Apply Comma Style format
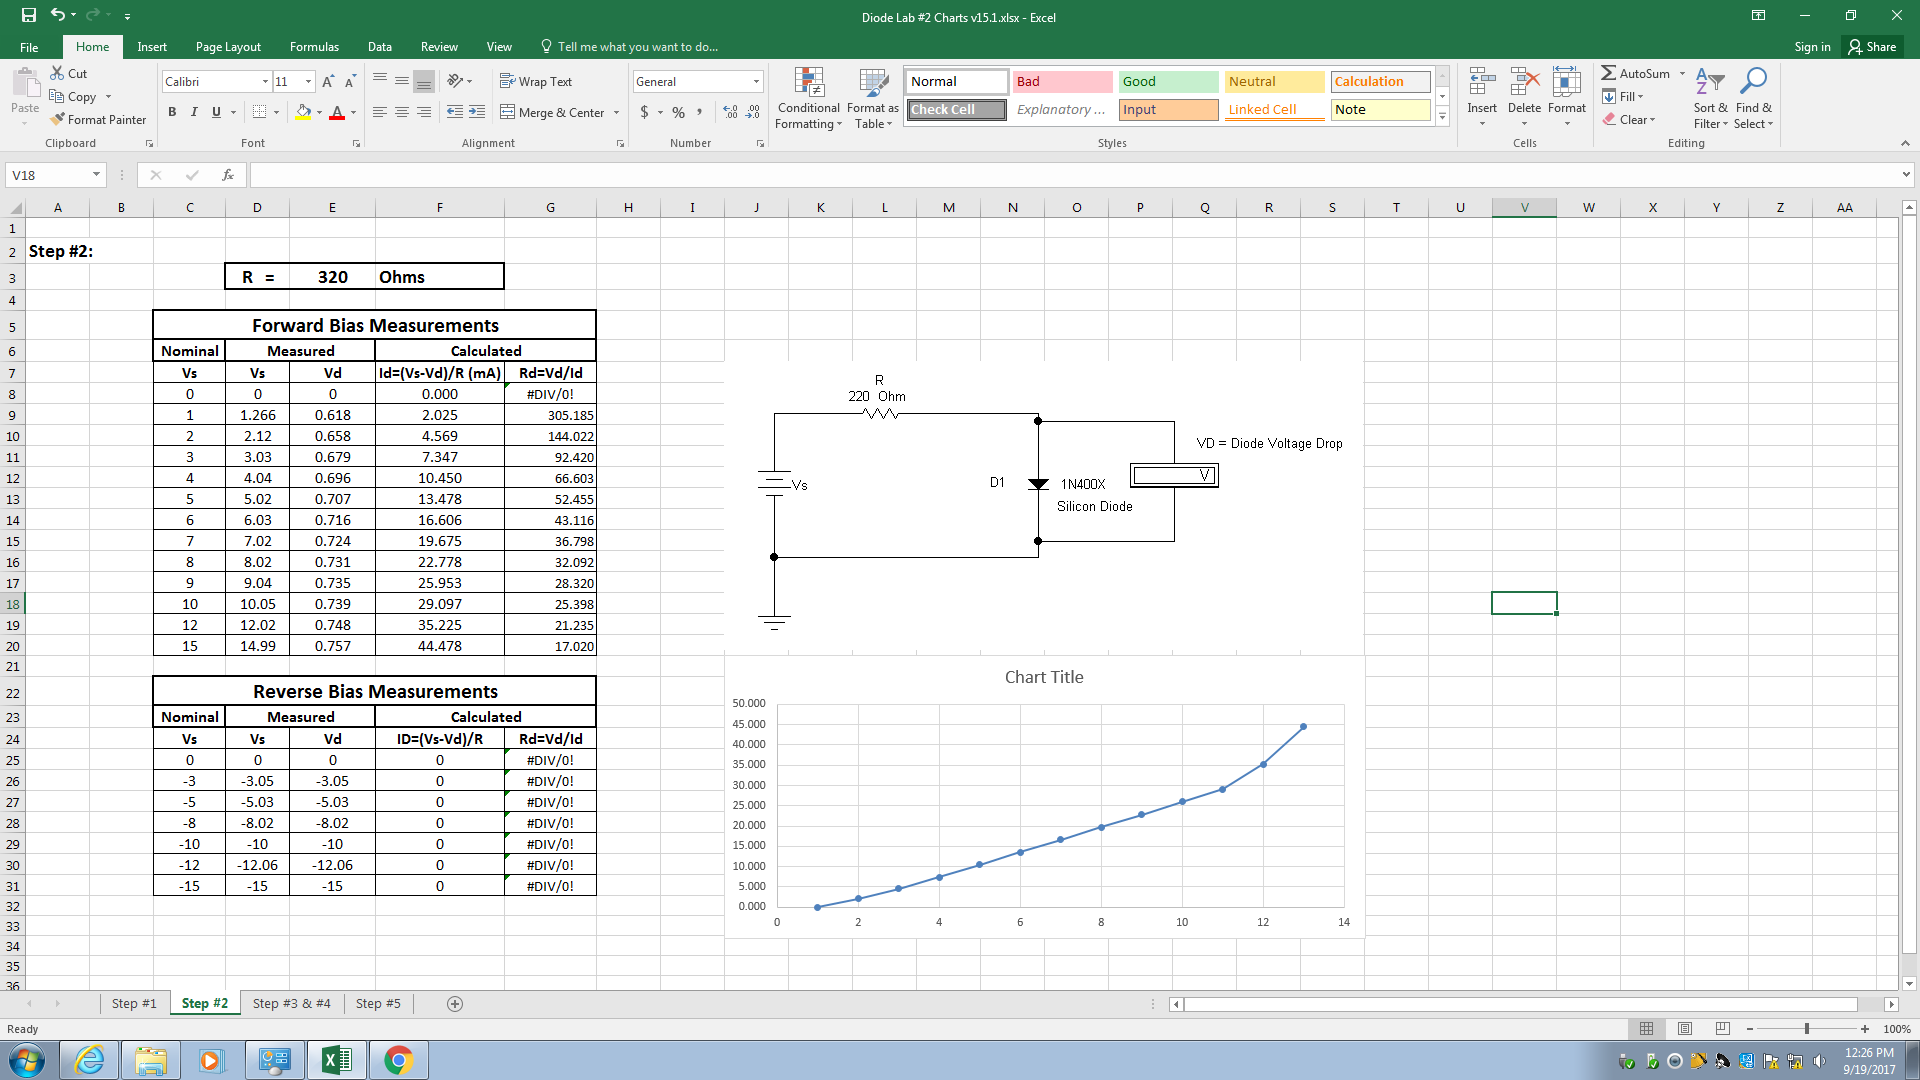 [x=700, y=112]
